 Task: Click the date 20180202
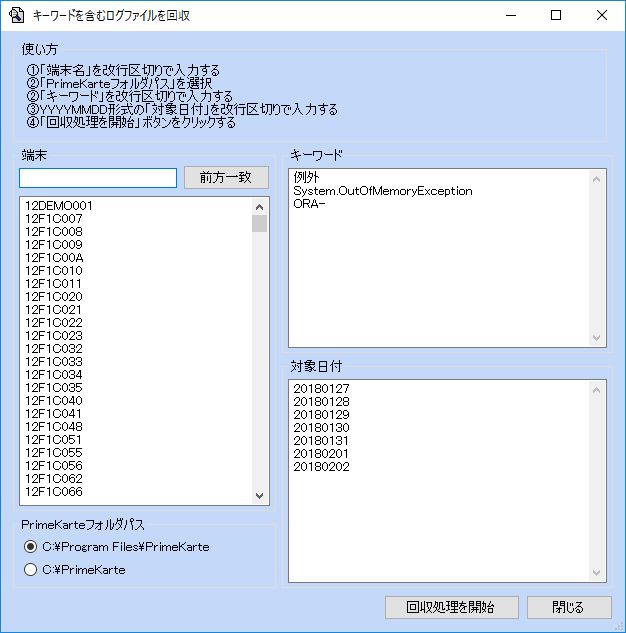click(321, 467)
